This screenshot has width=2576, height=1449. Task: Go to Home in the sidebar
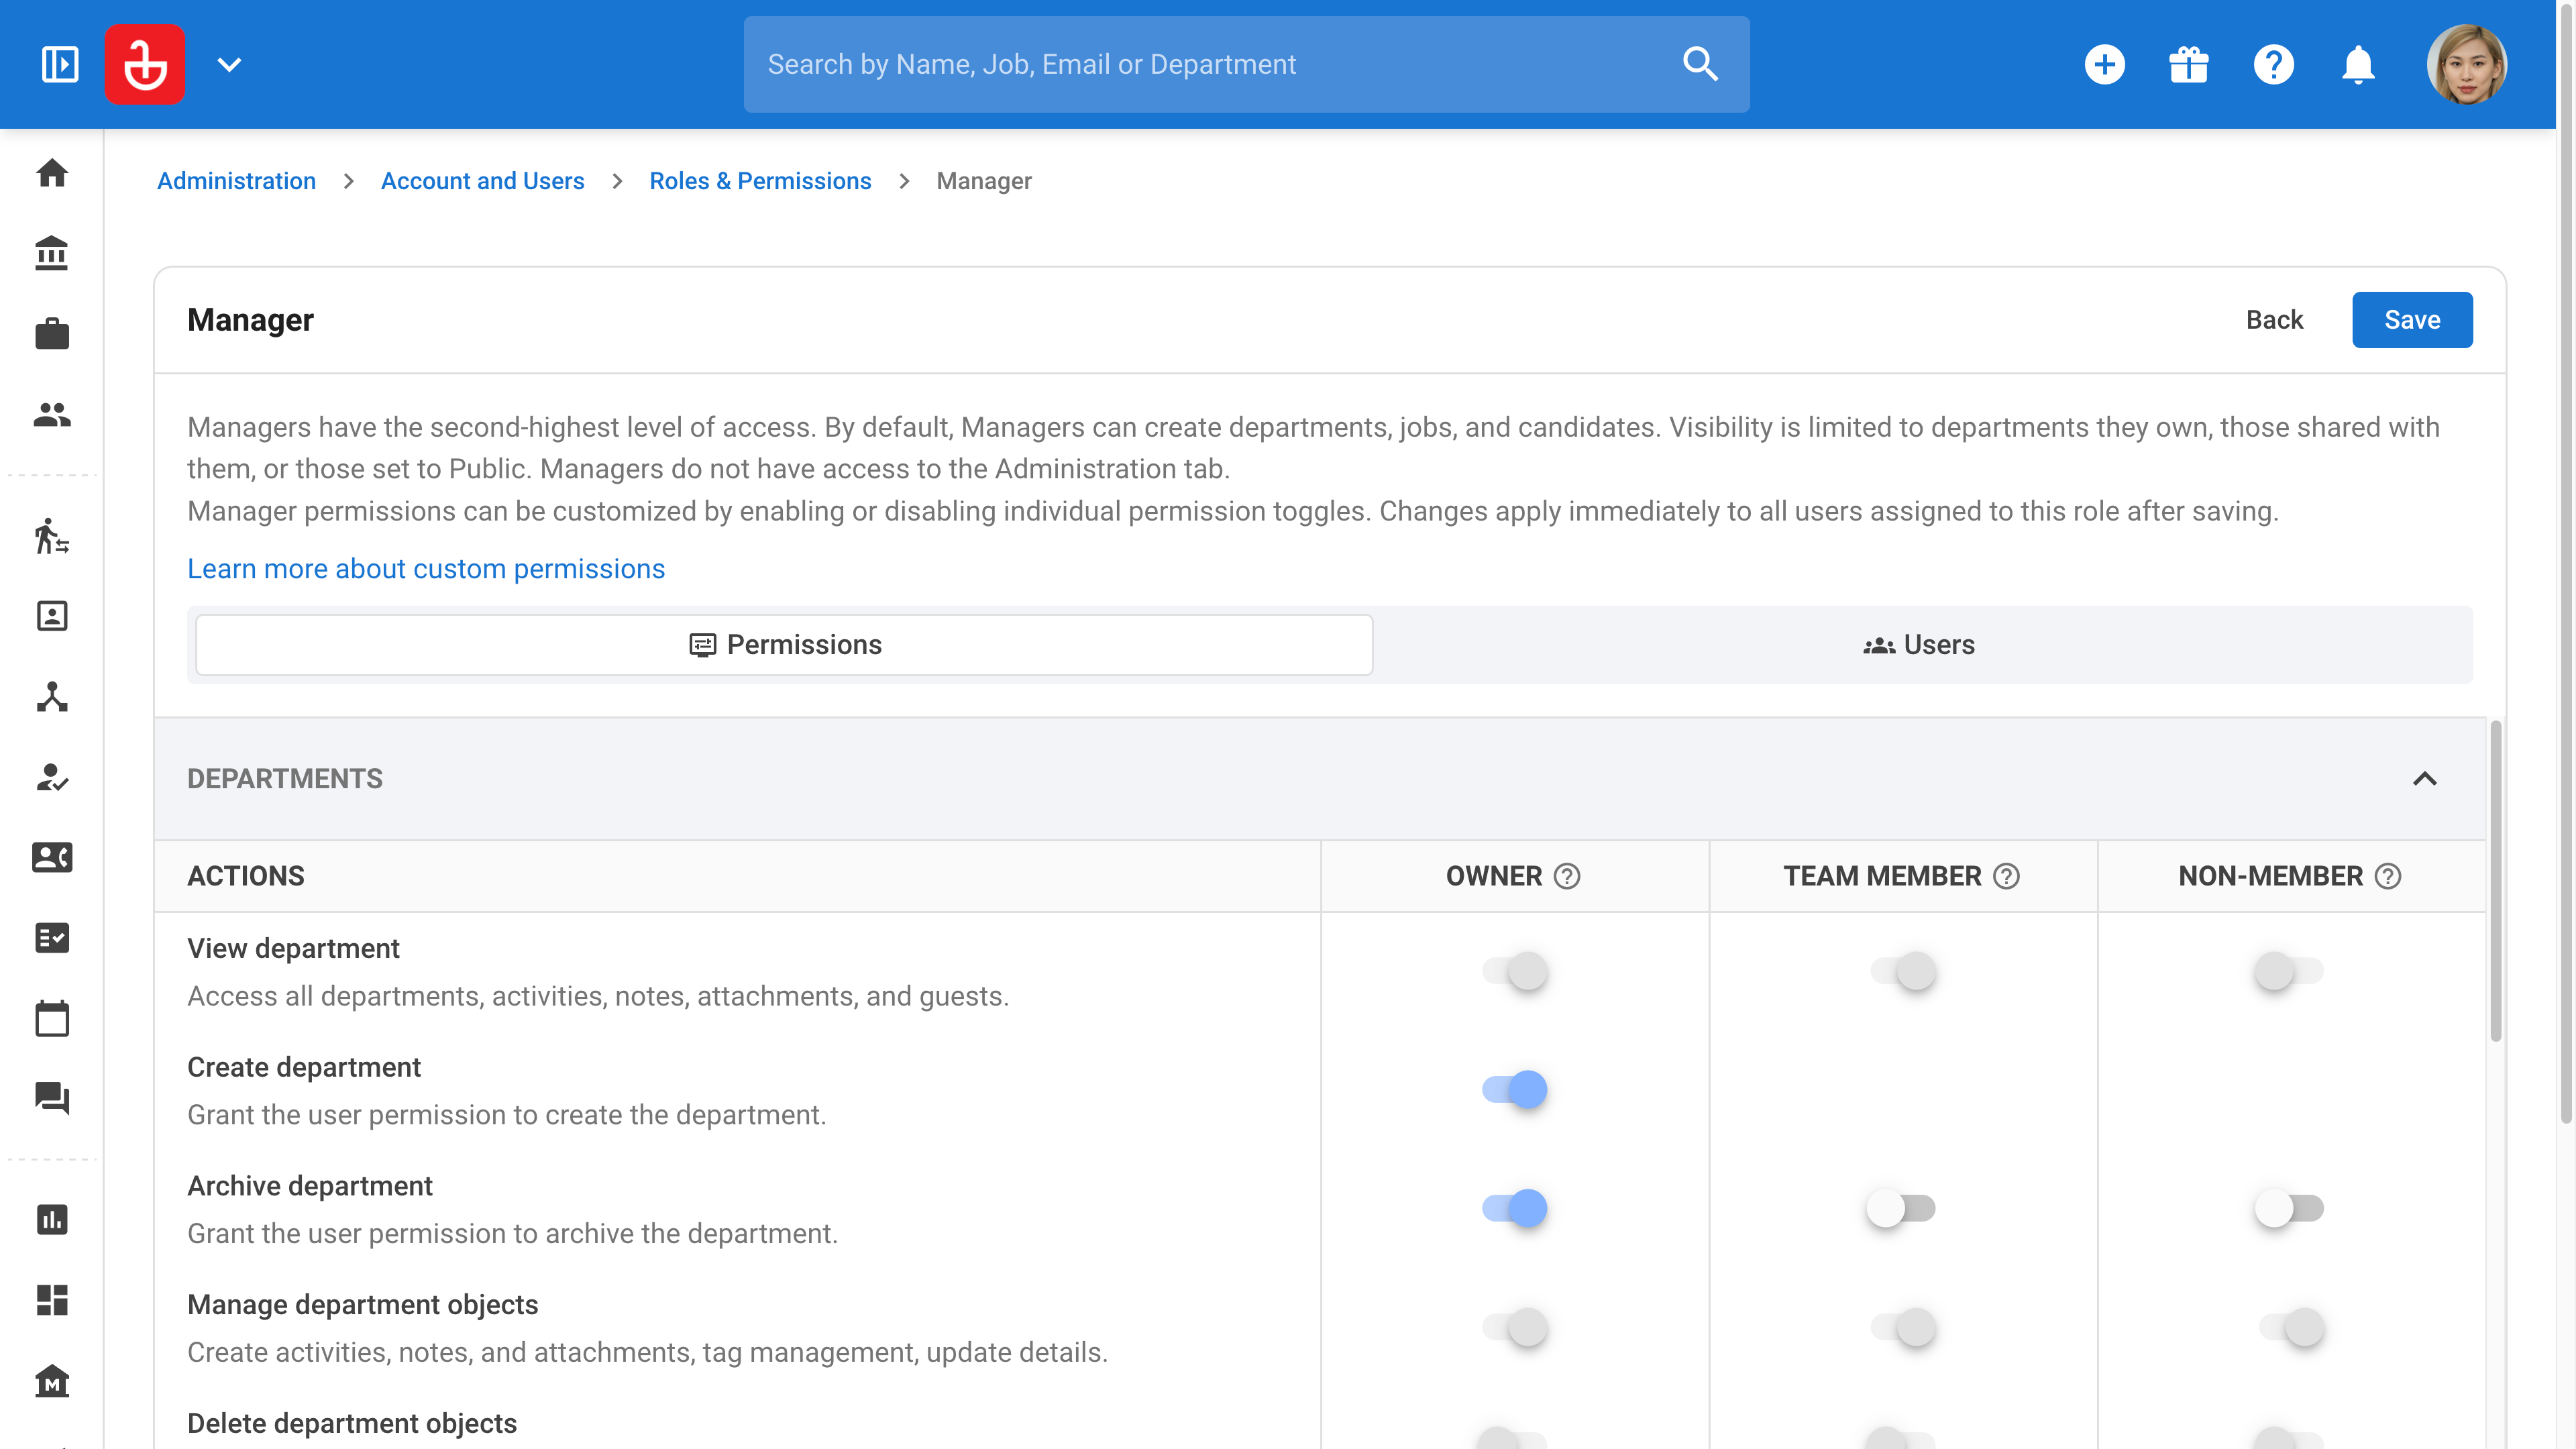[52, 173]
